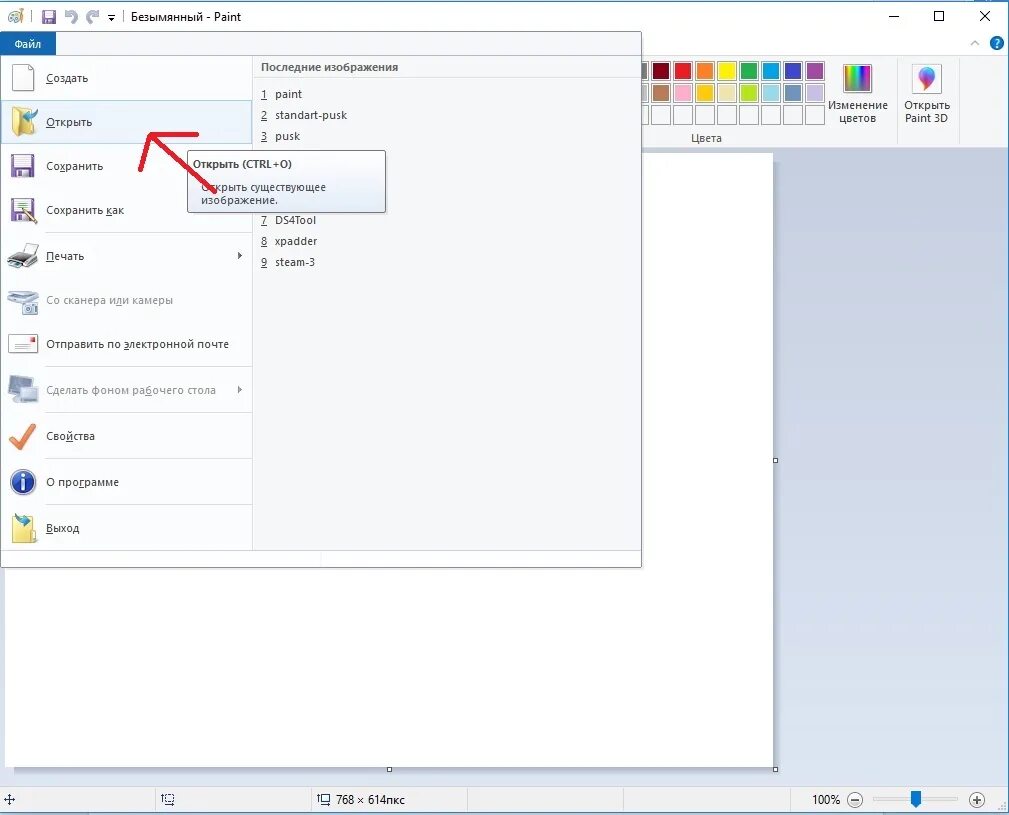Click the printer icon beside Печать
Screen dimensions: 1009x815
pyautogui.click(x=23, y=256)
